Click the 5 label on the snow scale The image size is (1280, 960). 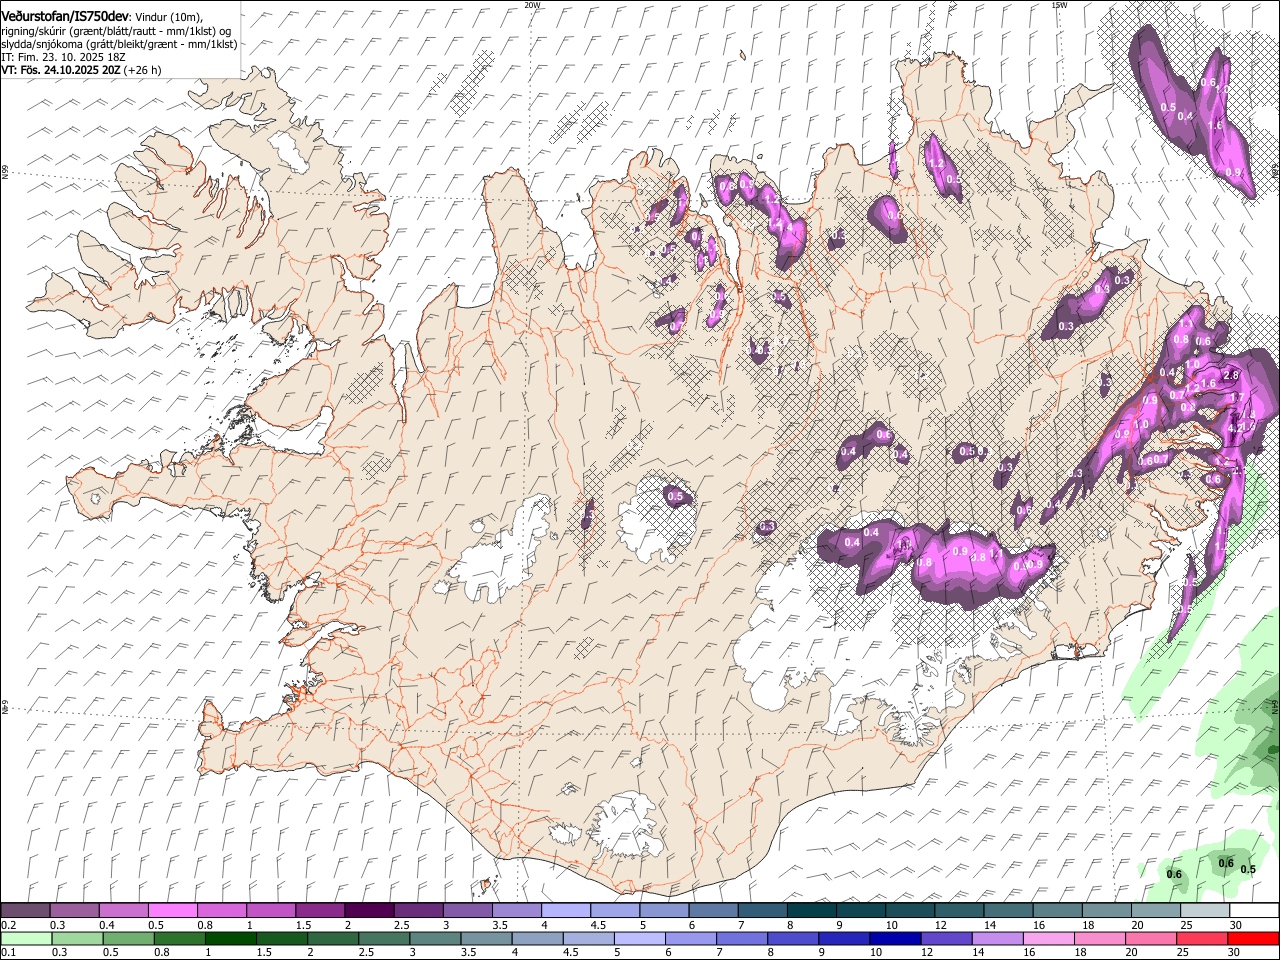642,925
